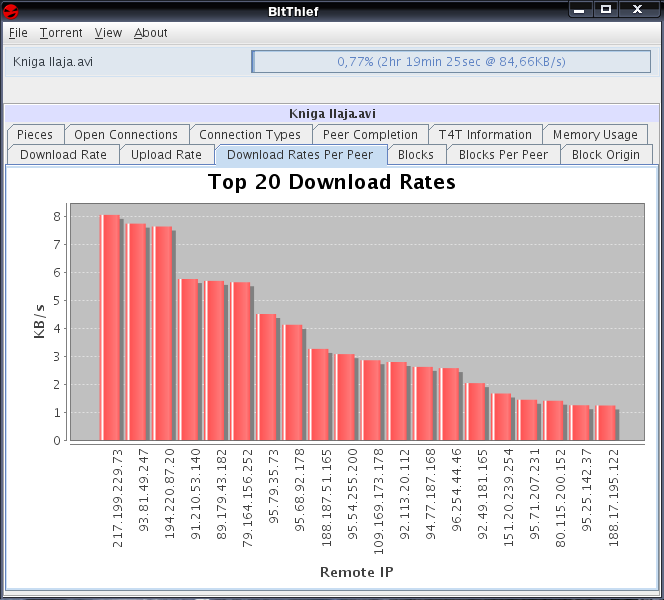Click the bar for 109.169.173.178

[371, 401]
